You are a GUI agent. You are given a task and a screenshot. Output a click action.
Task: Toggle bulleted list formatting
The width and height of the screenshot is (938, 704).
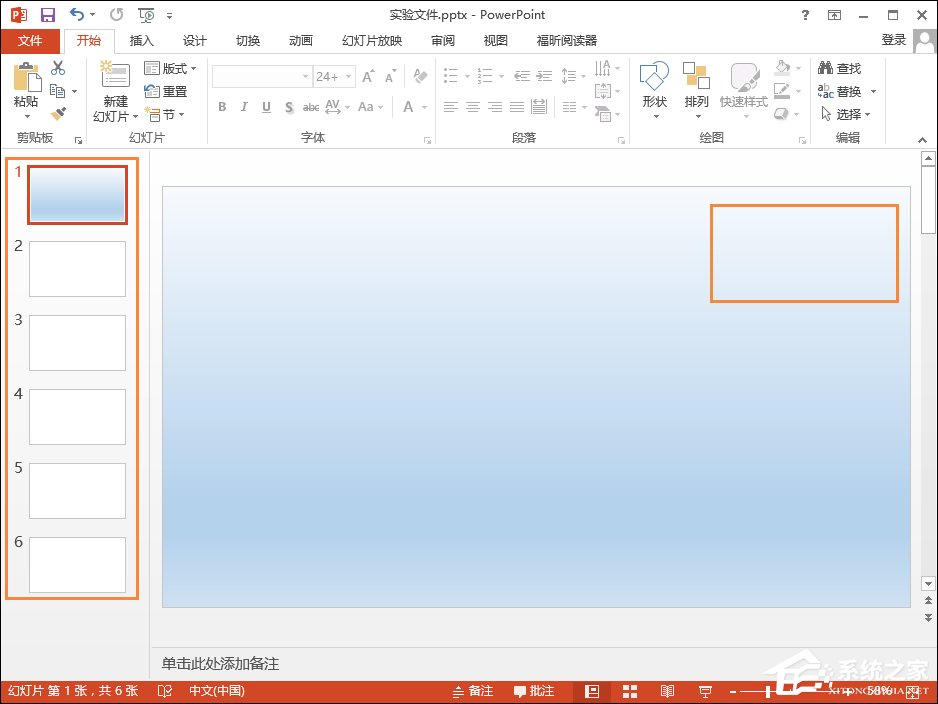[452, 75]
